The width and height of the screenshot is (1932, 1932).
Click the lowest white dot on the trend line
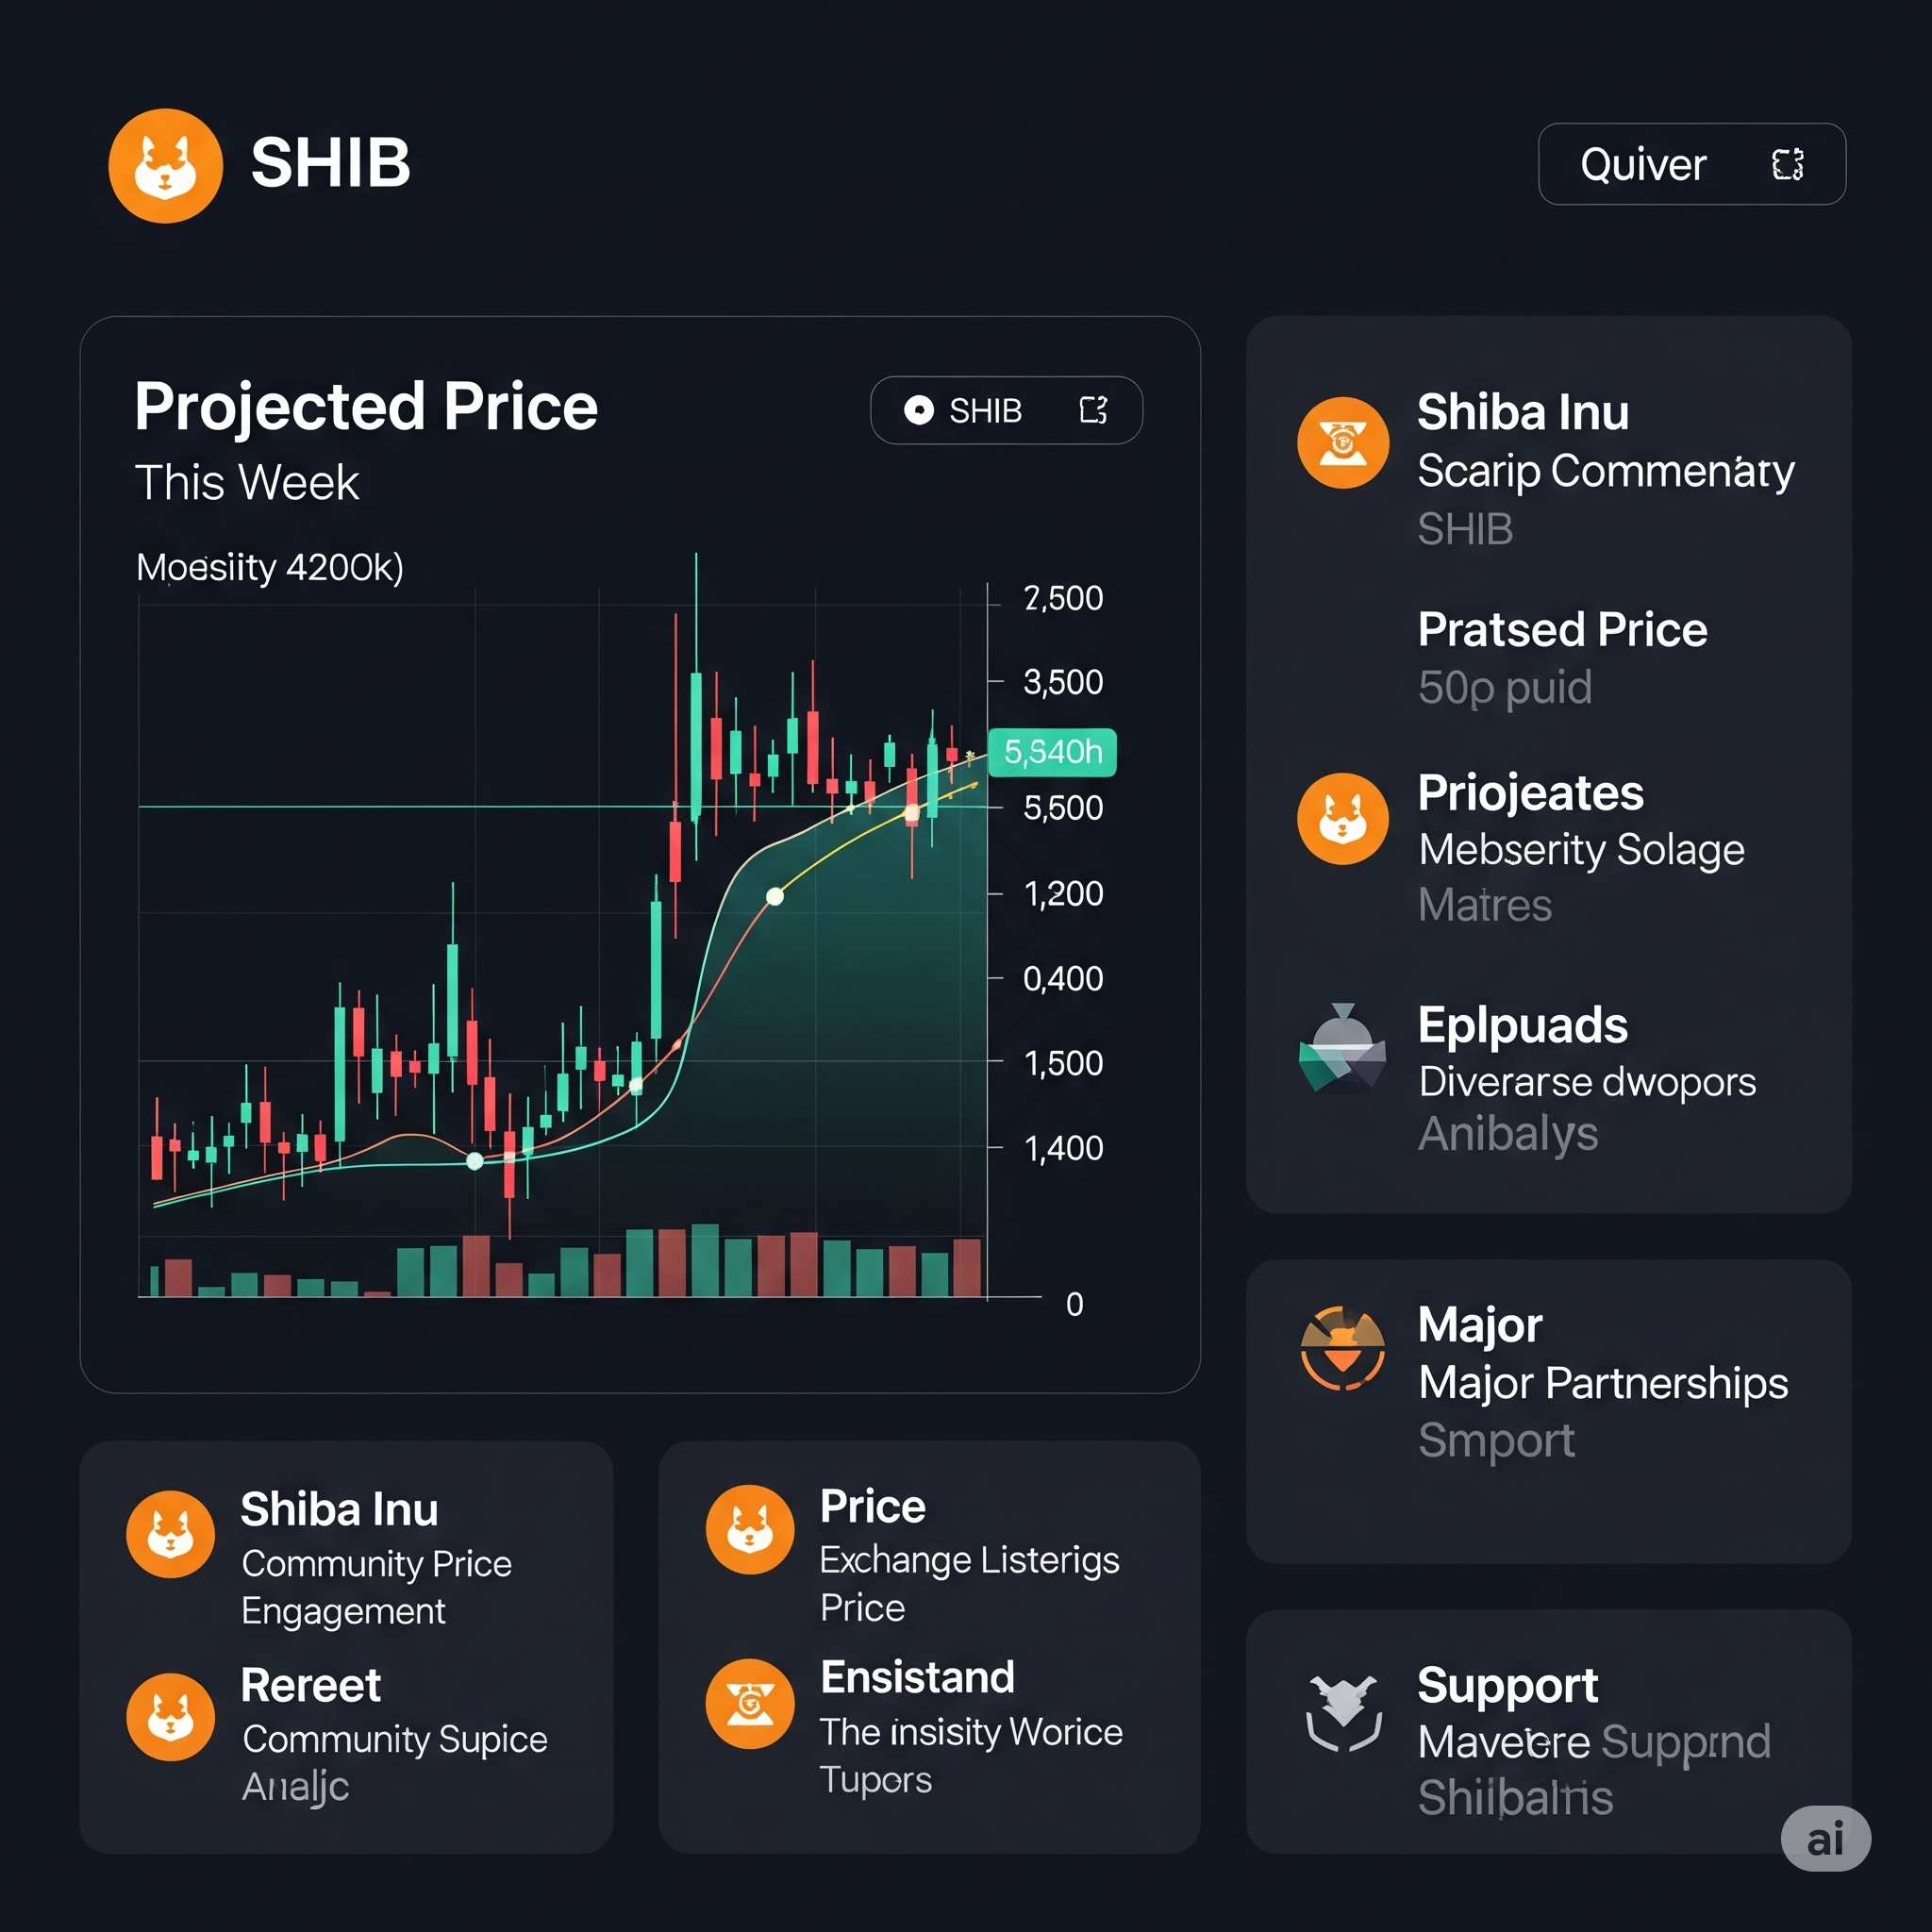475,1161
